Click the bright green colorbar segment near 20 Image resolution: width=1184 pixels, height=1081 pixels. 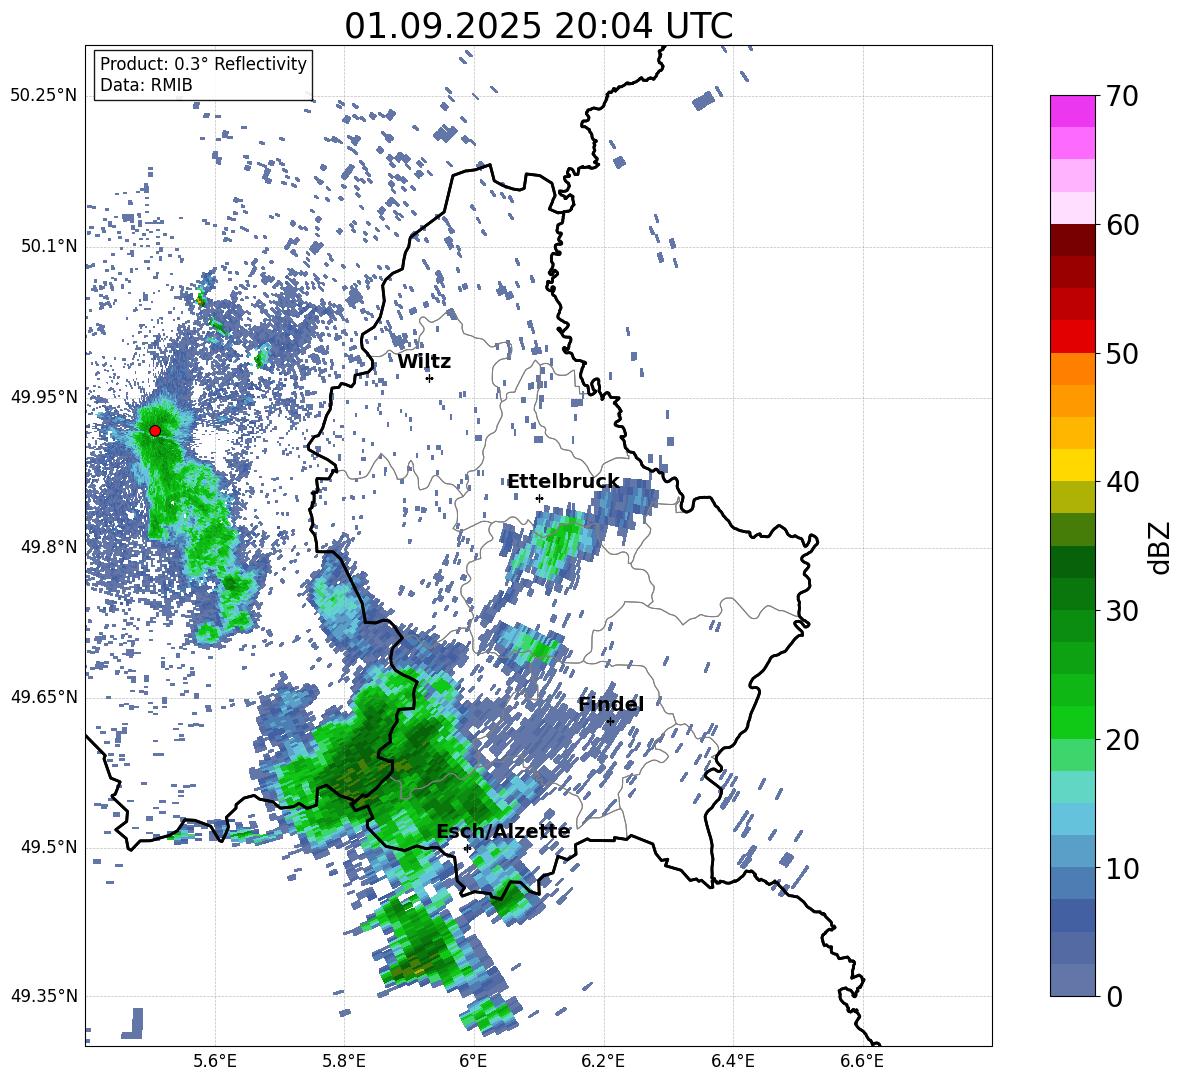coord(1072,722)
